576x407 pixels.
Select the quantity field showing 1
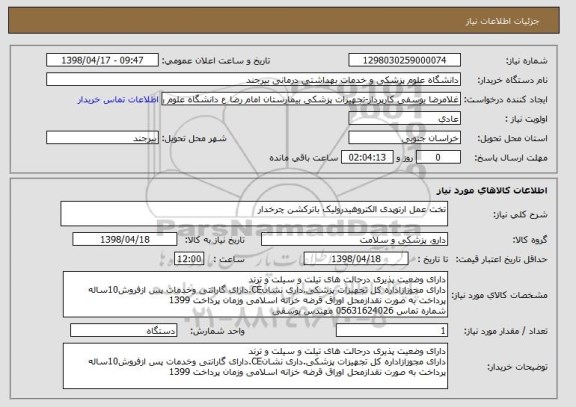pos(392,331)
